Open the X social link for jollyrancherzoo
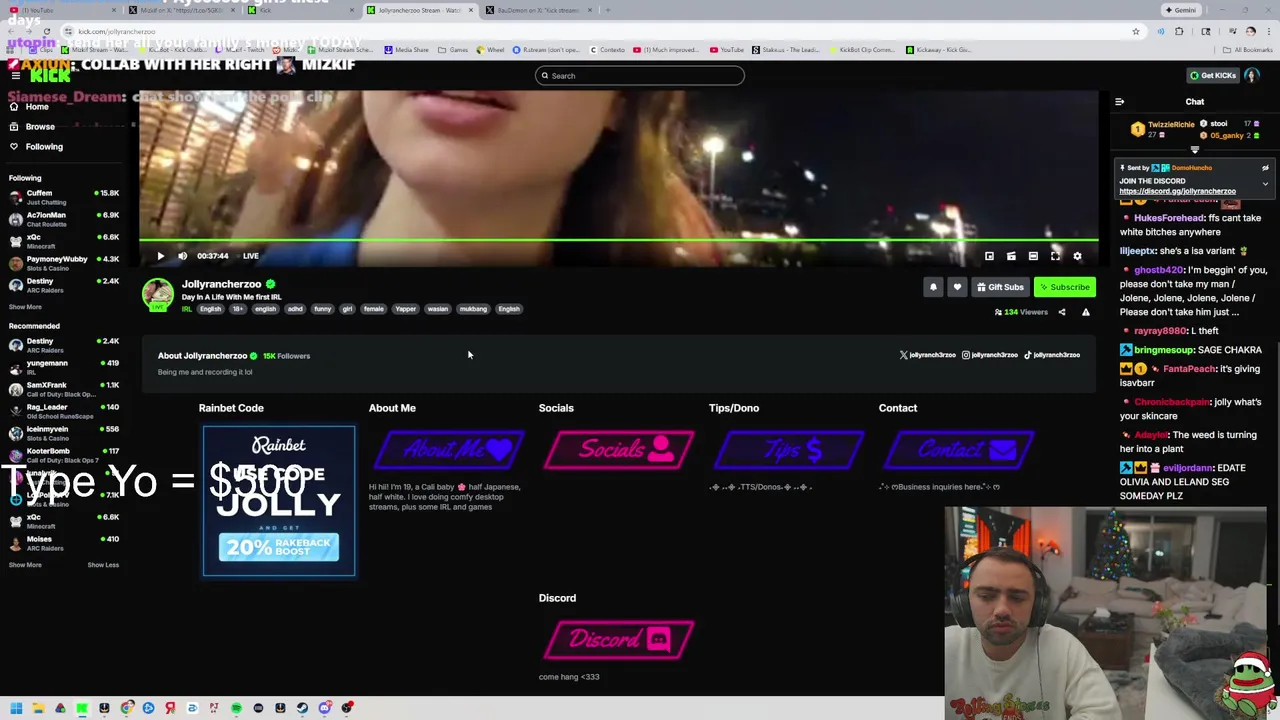This screenshot has width=1280, height=720. (927, 355)
